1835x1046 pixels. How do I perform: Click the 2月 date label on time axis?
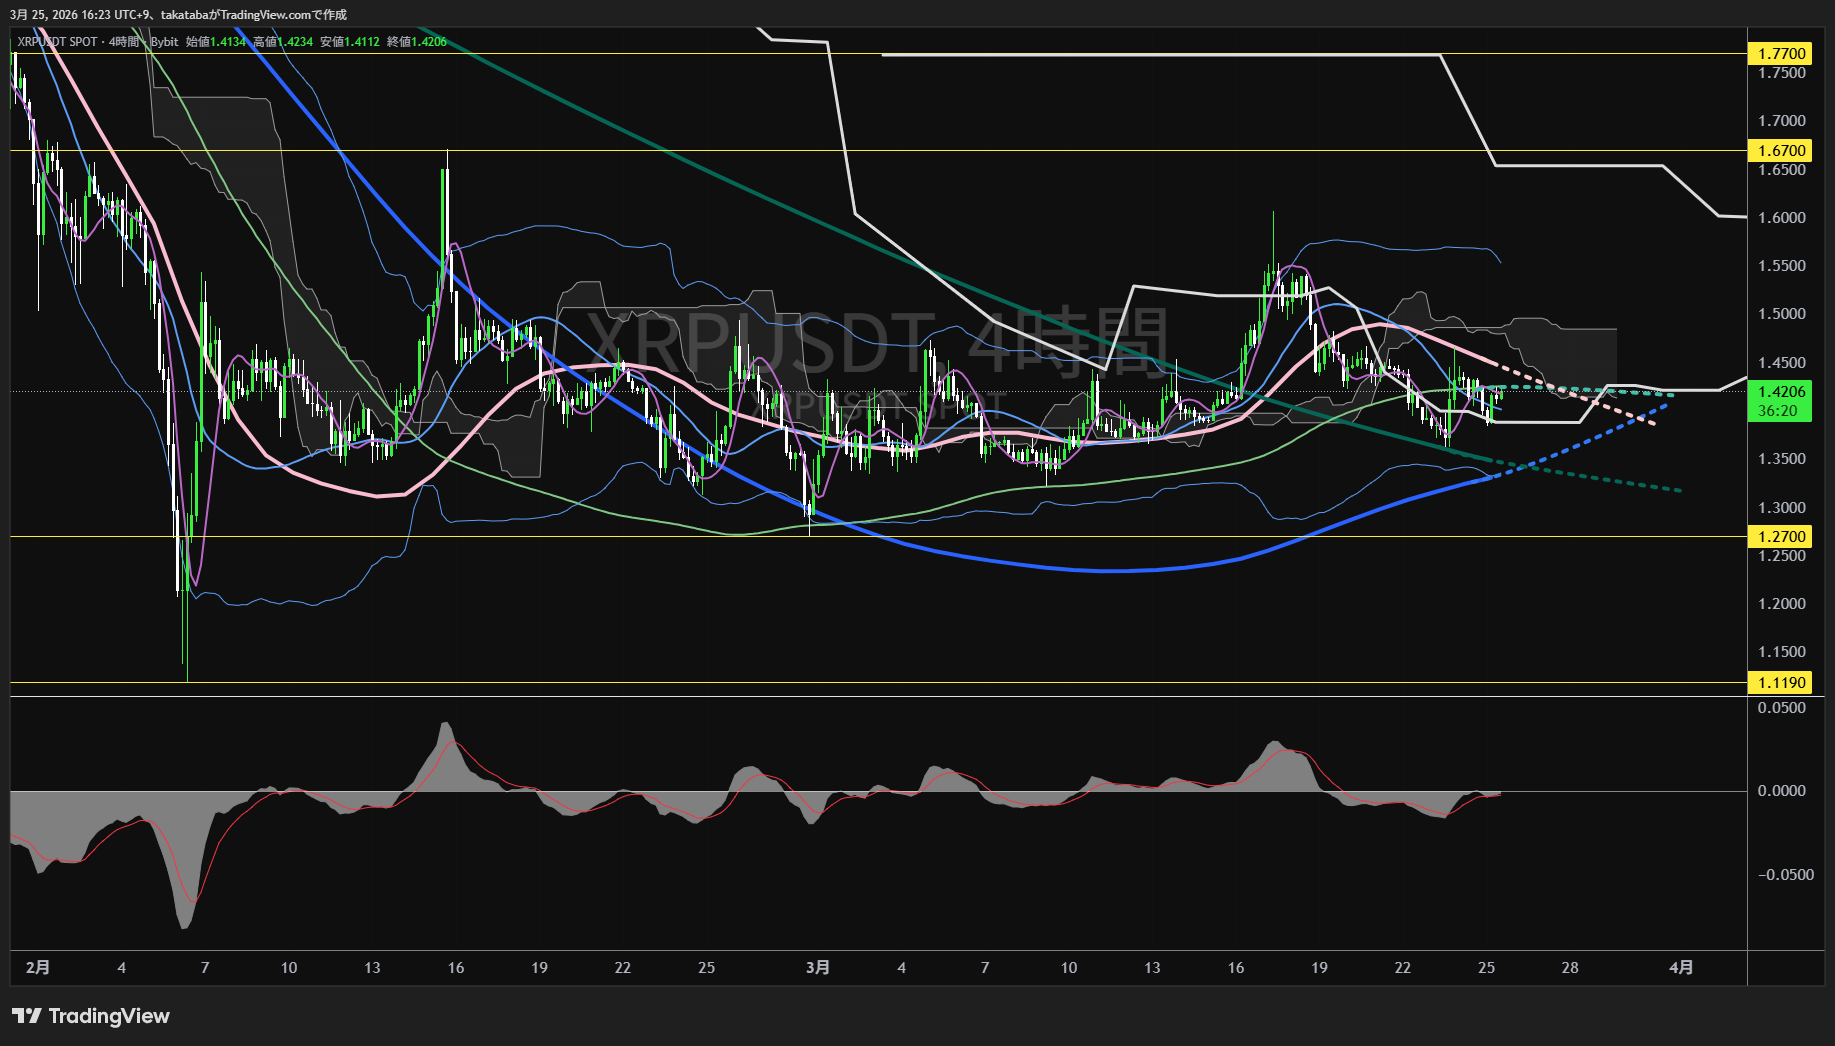(38, 967)
